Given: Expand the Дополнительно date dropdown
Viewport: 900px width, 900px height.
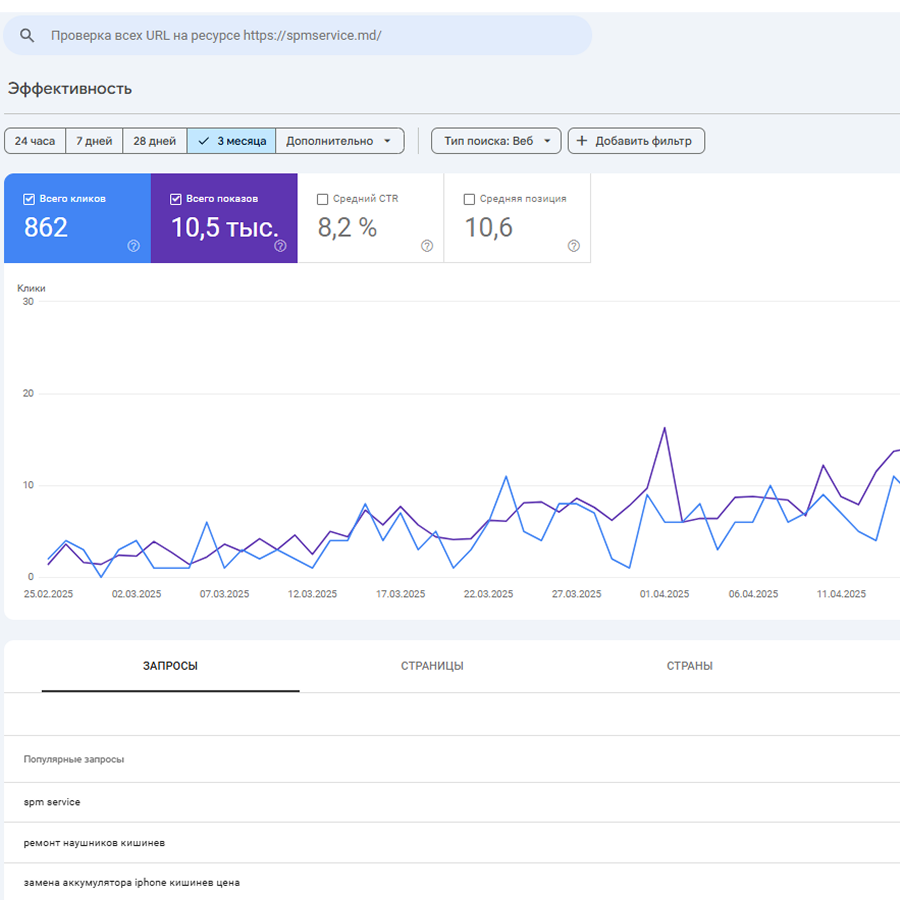Looking at the screenshot, I should coord(339,141).
